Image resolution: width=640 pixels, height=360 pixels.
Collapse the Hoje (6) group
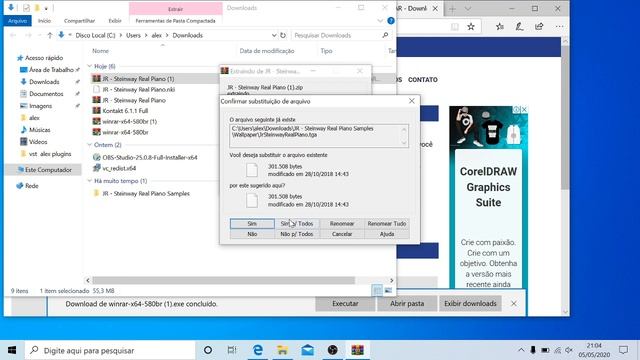click(x=90, y=66)
